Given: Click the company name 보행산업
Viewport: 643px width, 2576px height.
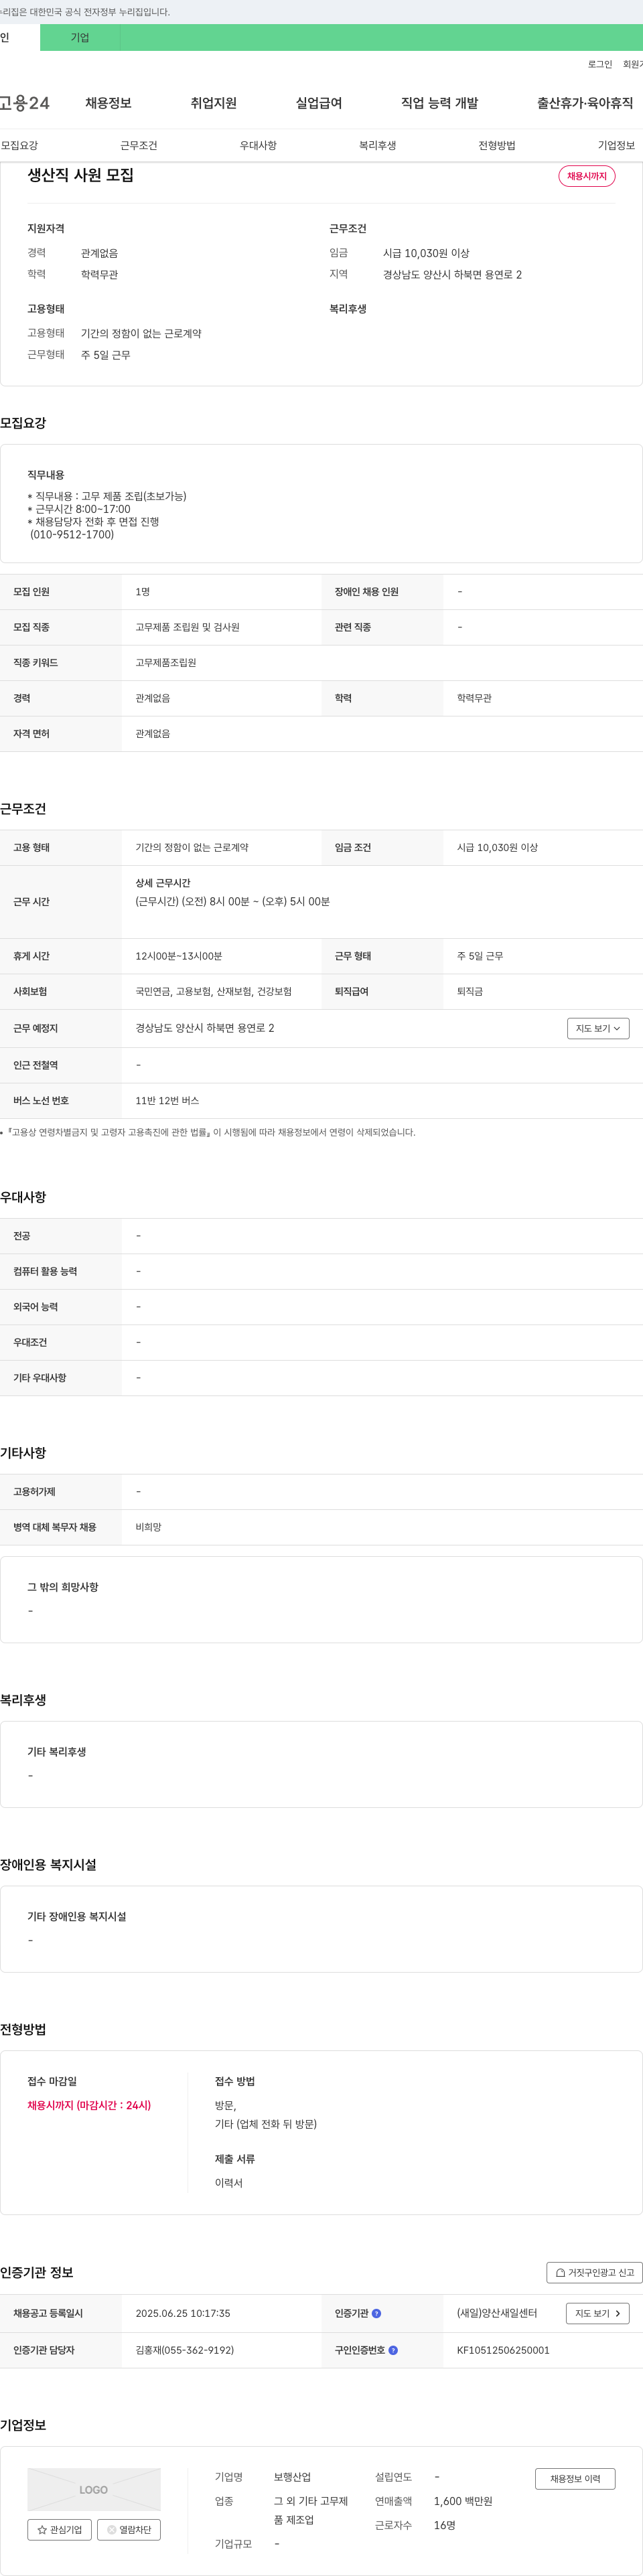Looking at the screenshot, I should click(292, 2477).
